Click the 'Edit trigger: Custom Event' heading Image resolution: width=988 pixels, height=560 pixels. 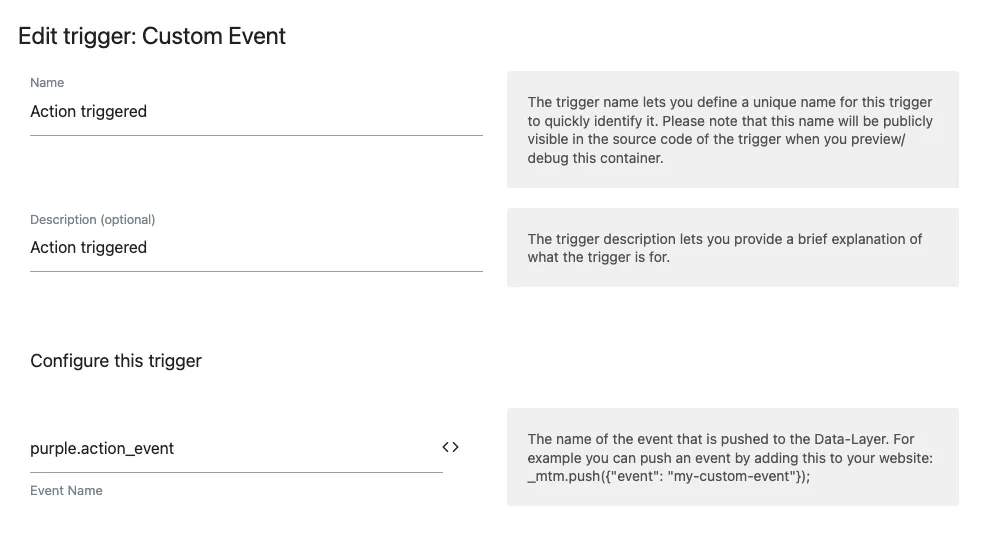click(x=152, y=37)
